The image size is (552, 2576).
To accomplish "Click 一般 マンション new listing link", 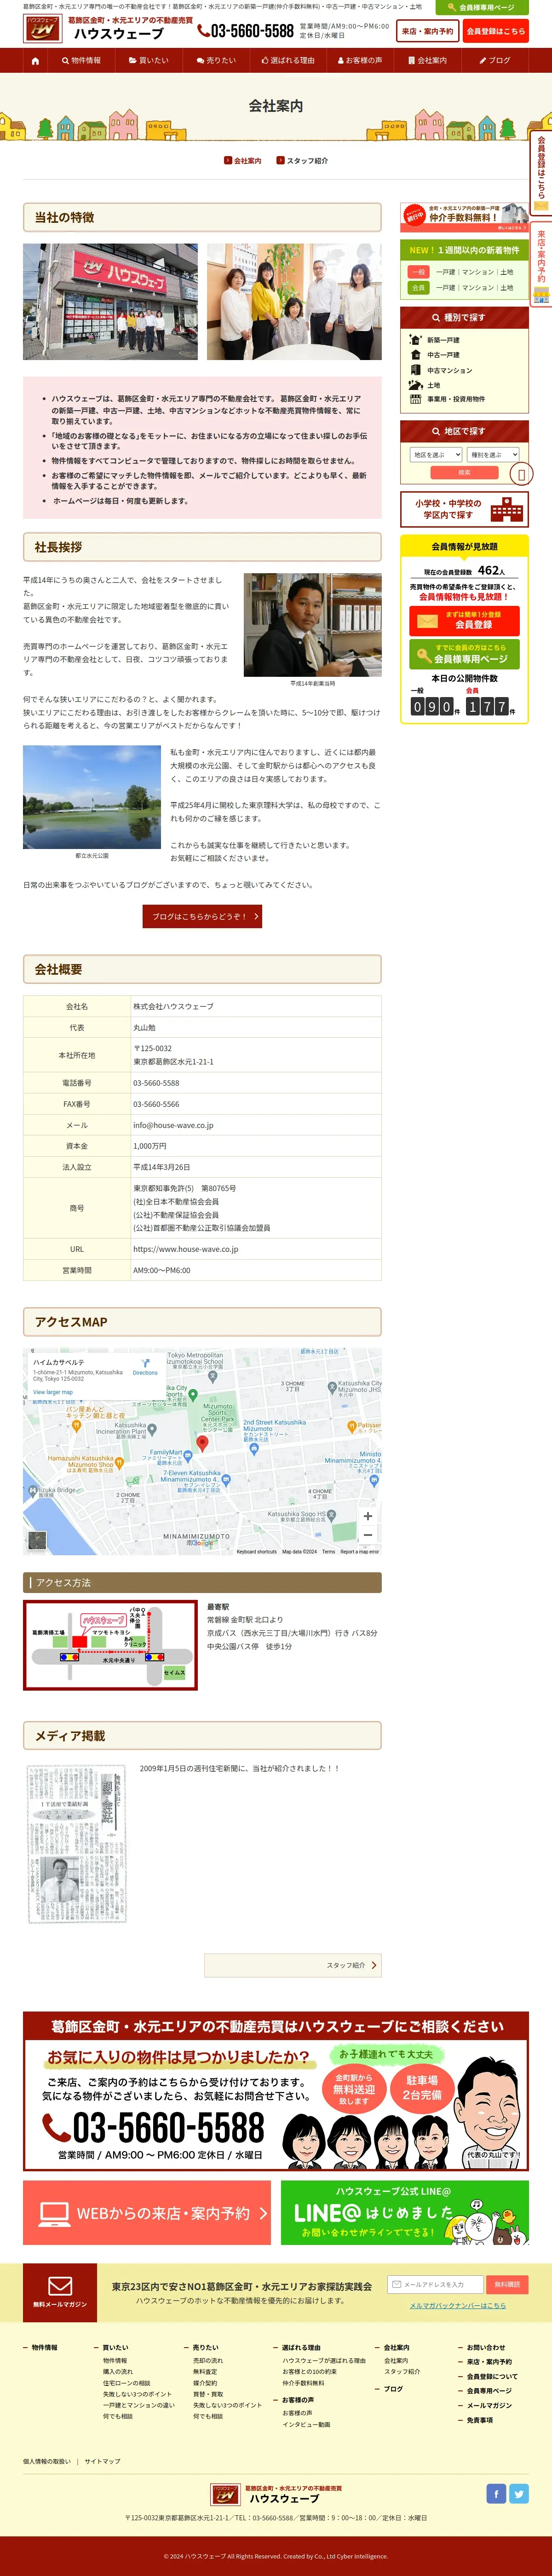I will 478,272.
